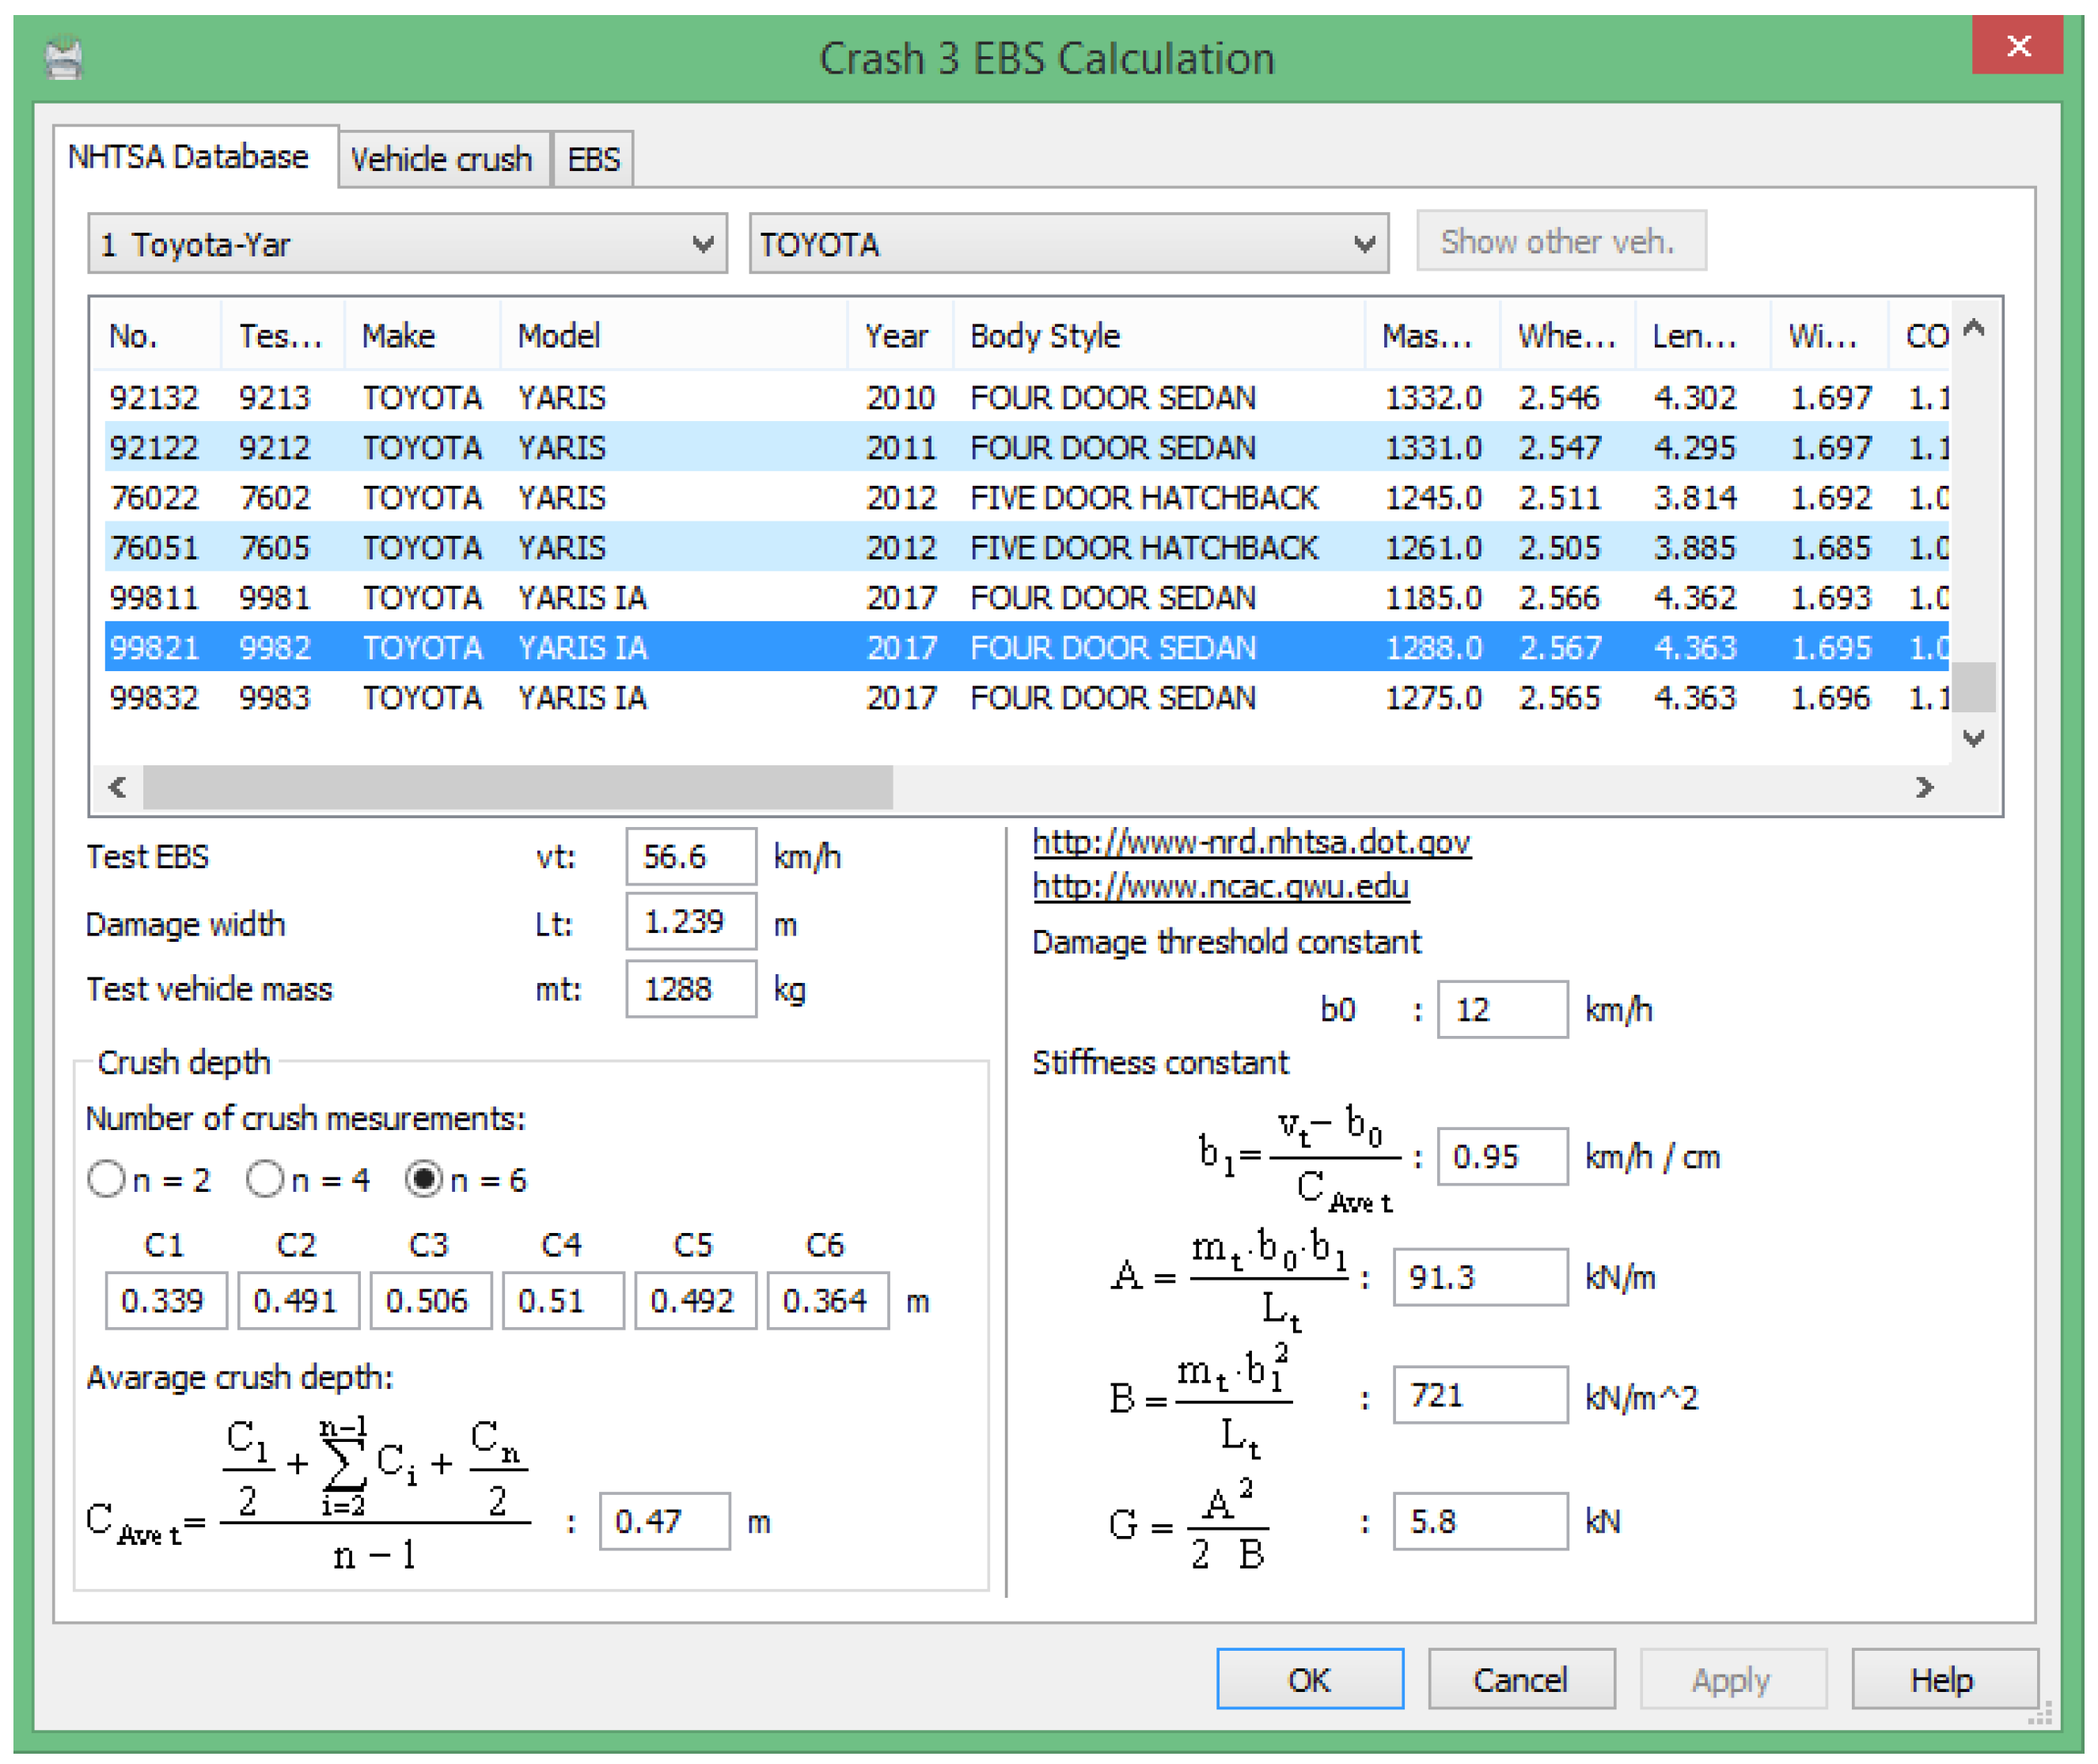Sort table by Body Style column header
The width and height of the screenshot is (2098, 1764).
point(1045,336)
